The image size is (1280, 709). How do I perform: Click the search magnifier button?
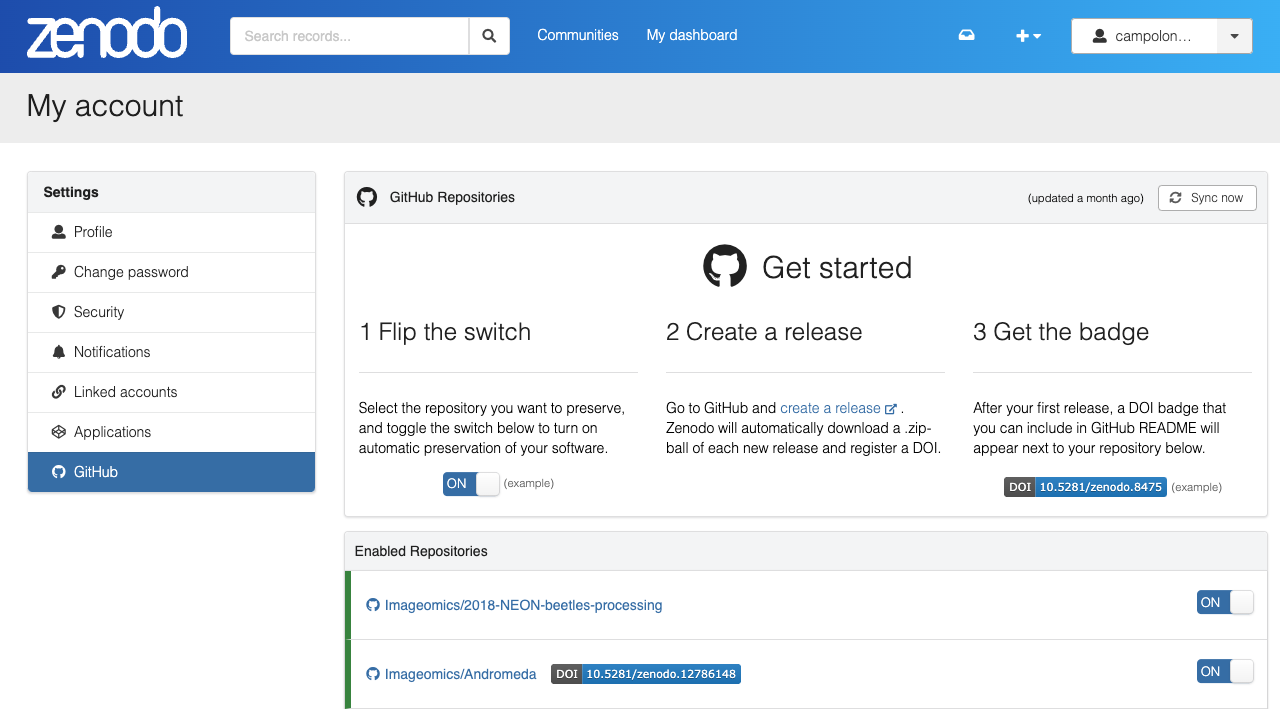click(489, 36)
